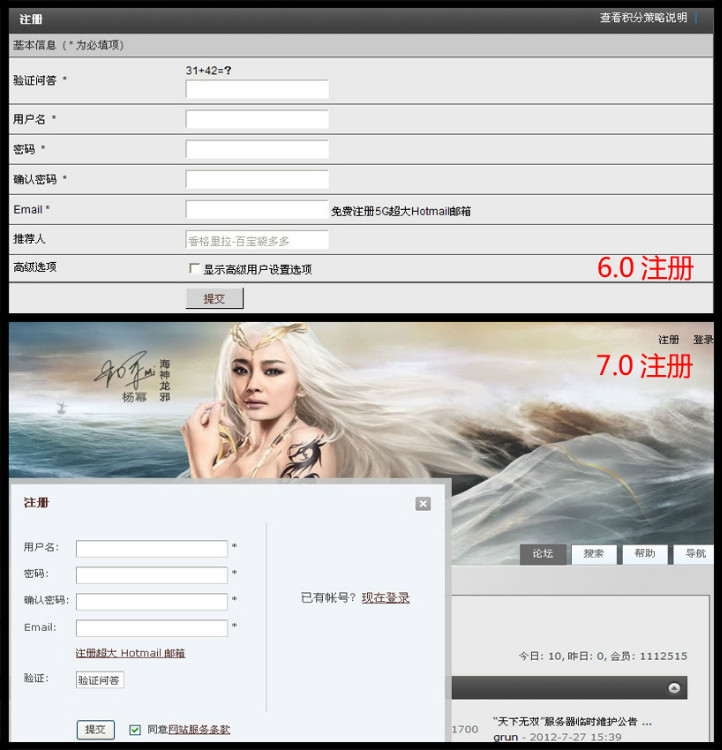Image resolution: width=722 pixels, height=750 pixels.
Task: Open the 查看积分策略说明 link
Action: point(643,18)
